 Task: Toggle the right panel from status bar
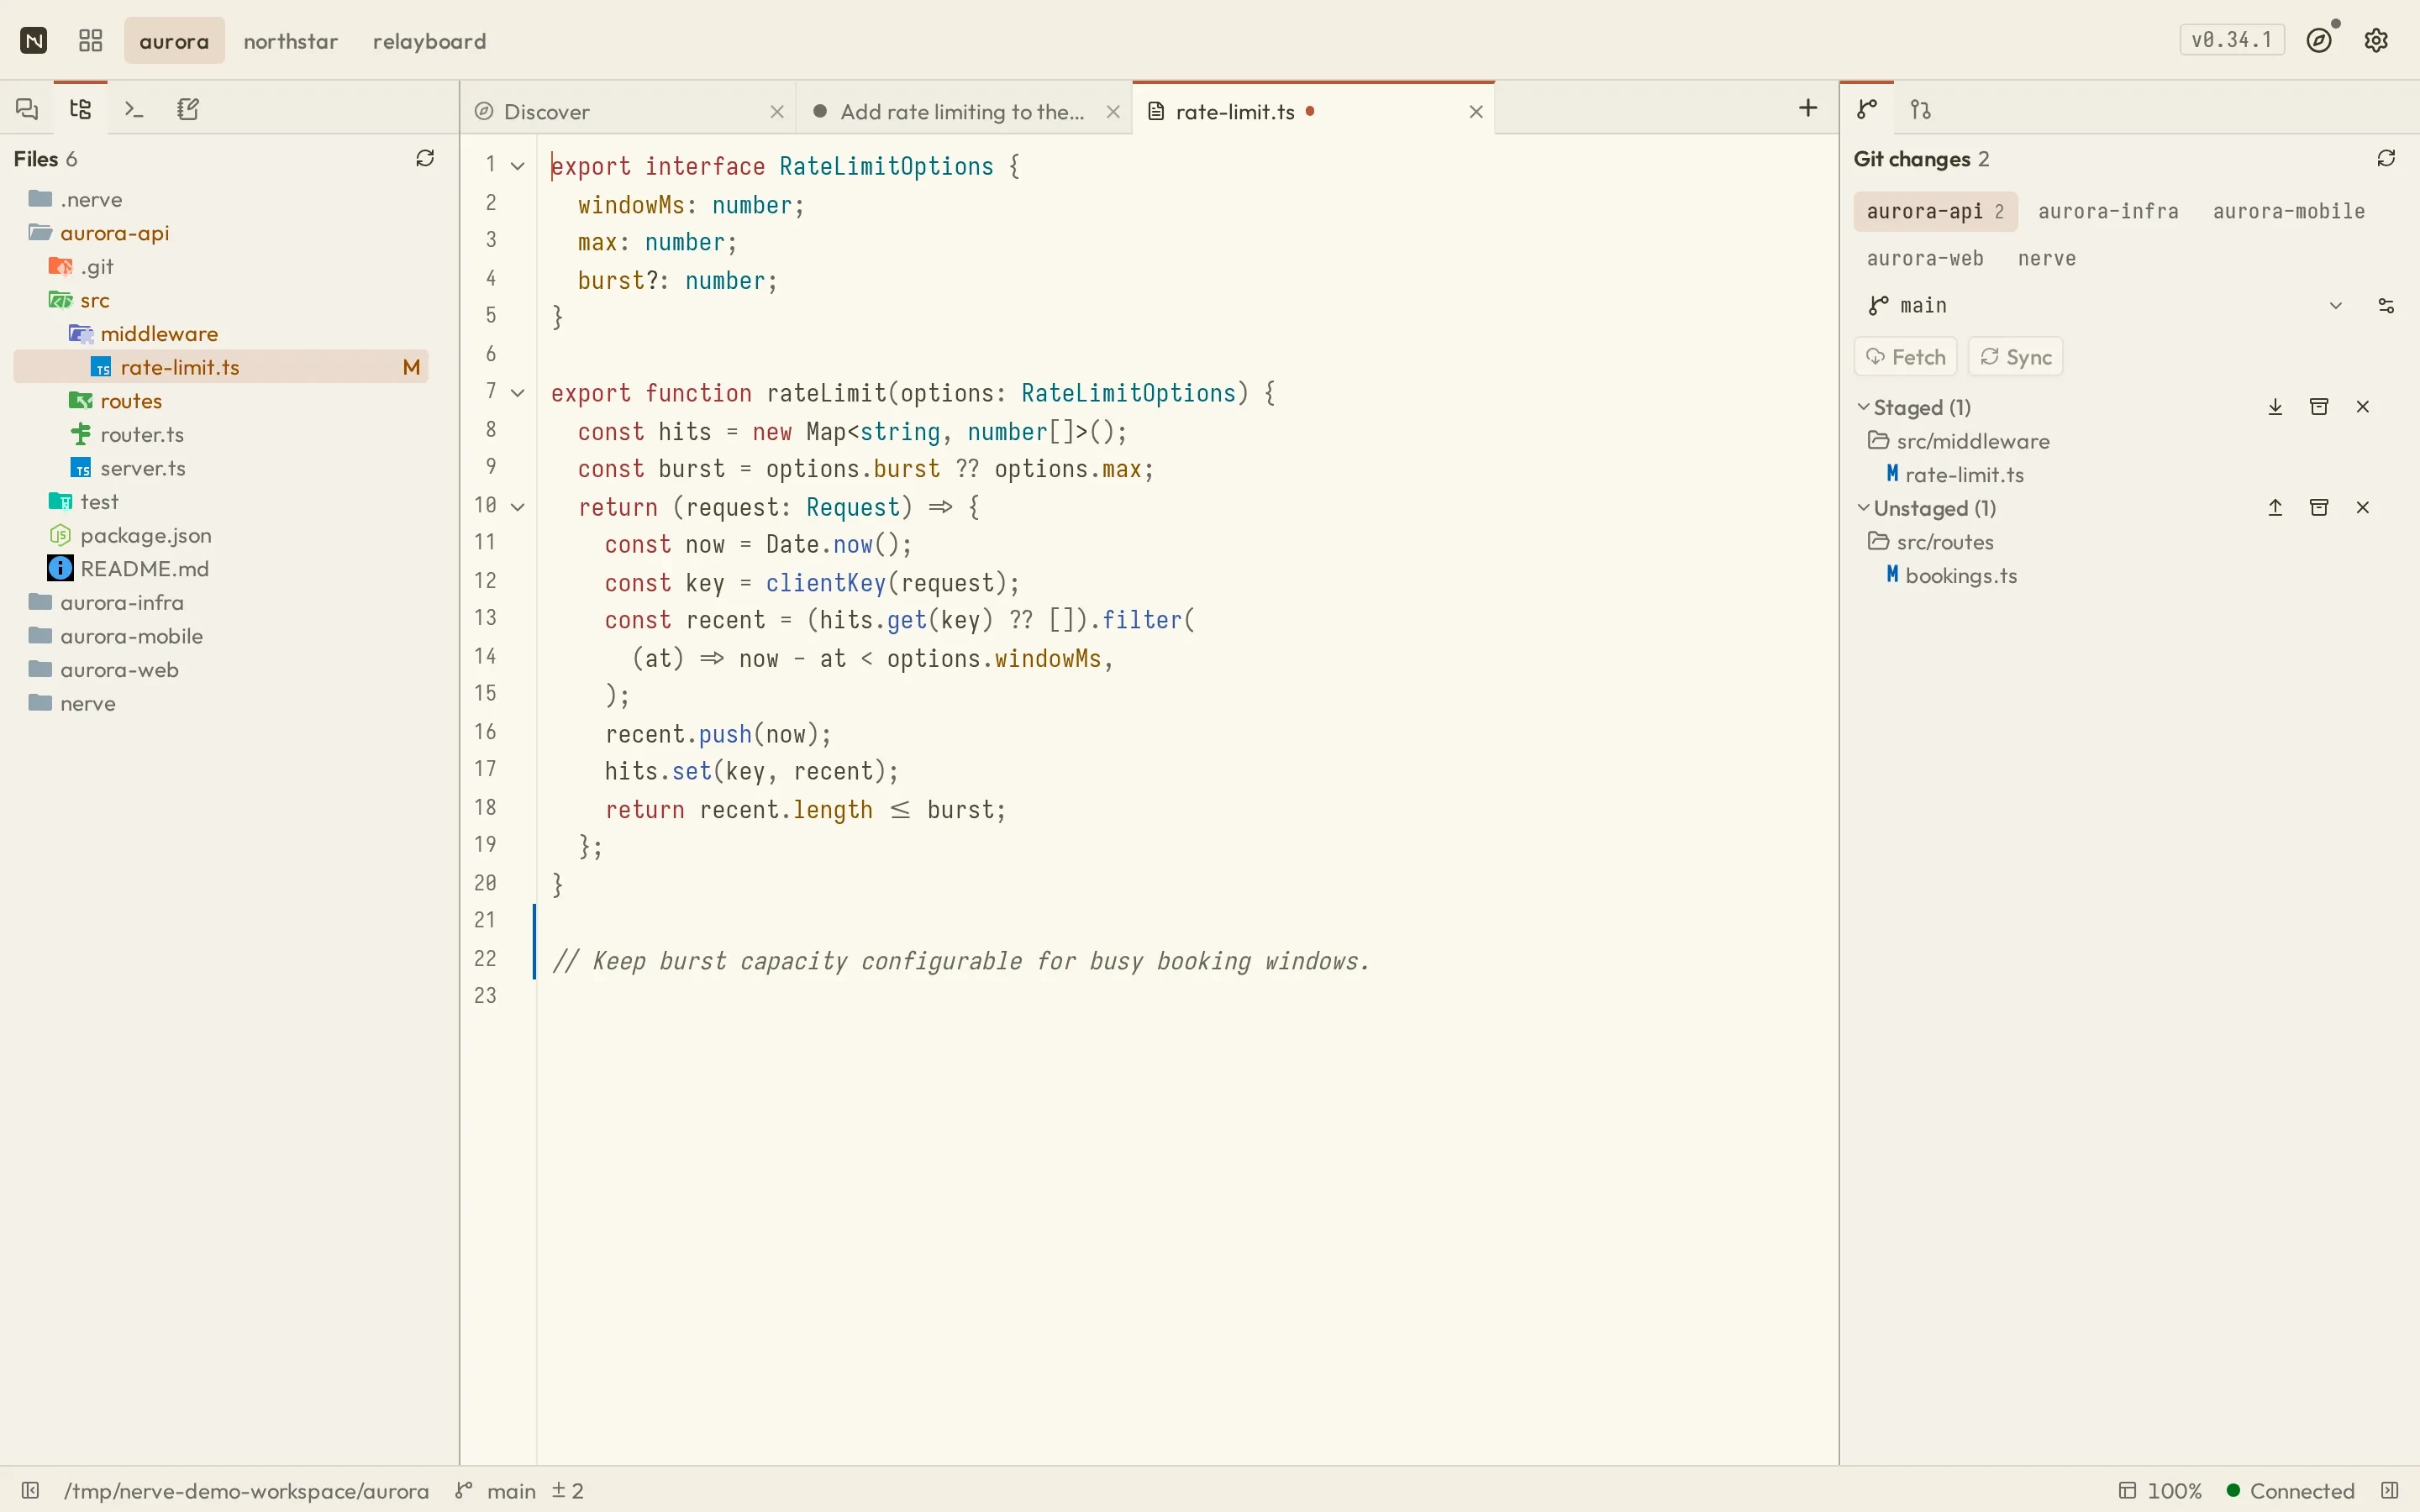coord(2389,1490)
